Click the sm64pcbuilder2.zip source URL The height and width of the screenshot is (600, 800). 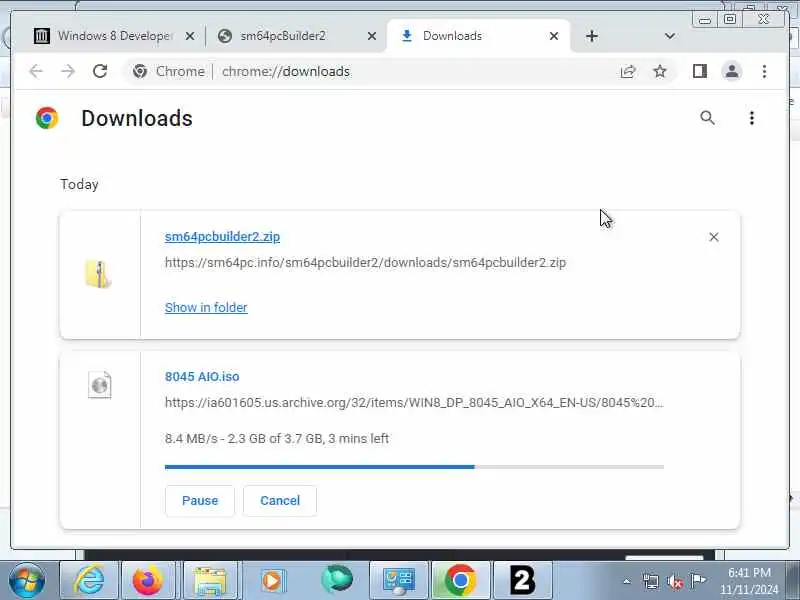click(x=365, y=263)
